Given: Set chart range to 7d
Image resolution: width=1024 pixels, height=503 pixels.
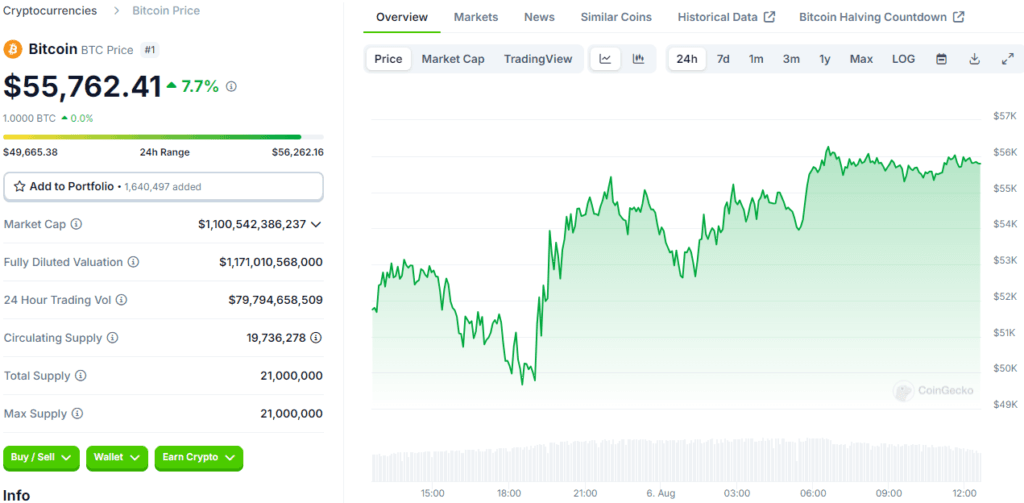Looking at the screenshot, I should tap(723, 59).
